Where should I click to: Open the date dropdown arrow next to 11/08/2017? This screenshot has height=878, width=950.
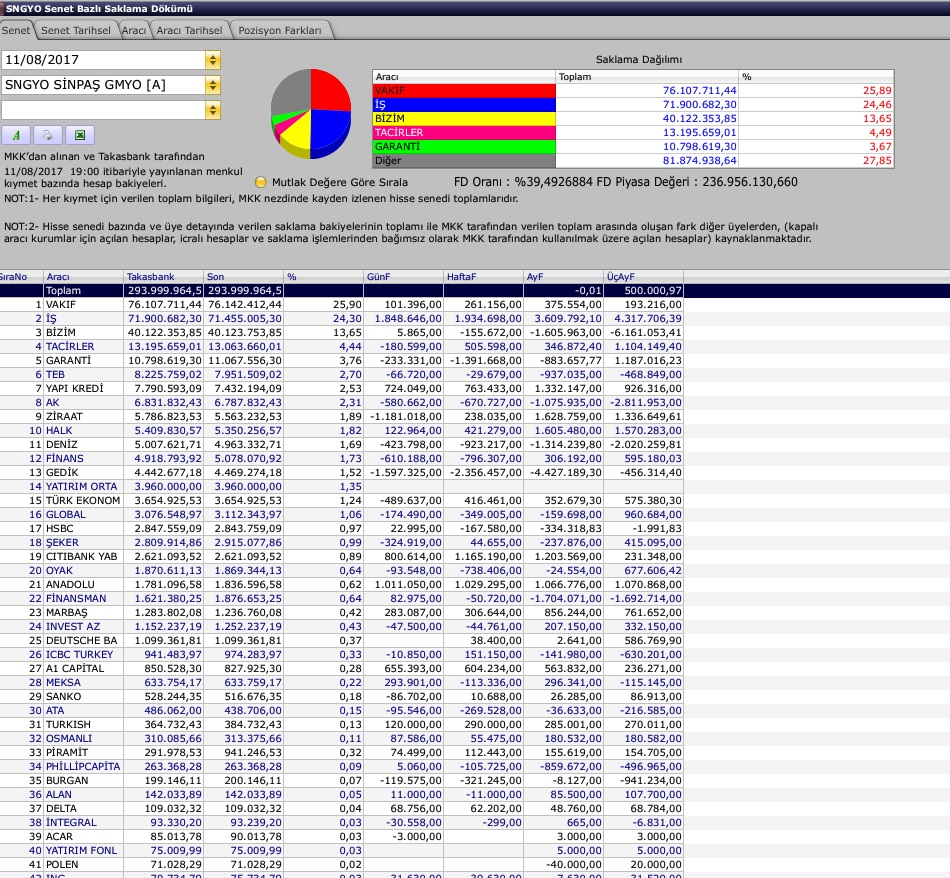(x=213, y=60)
